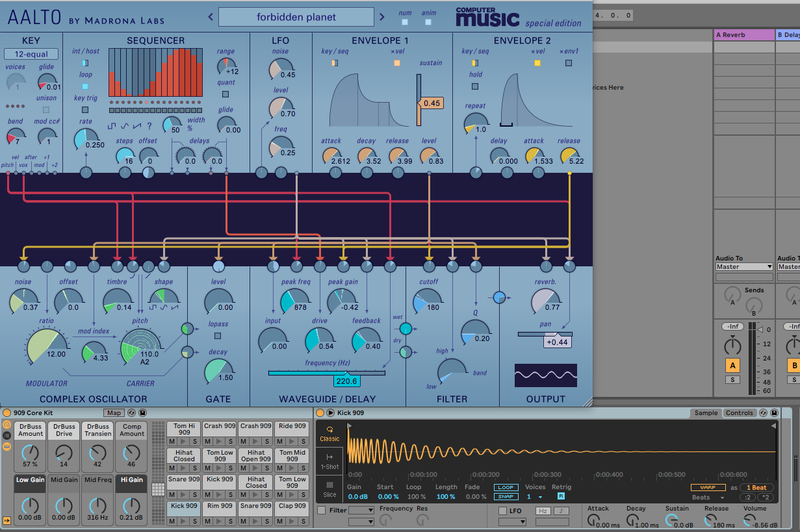The height and width of the screenshot is (532, 800).
Task: Open the Simpler LFO waveform dropdown
Action: [x=512, y=521]
